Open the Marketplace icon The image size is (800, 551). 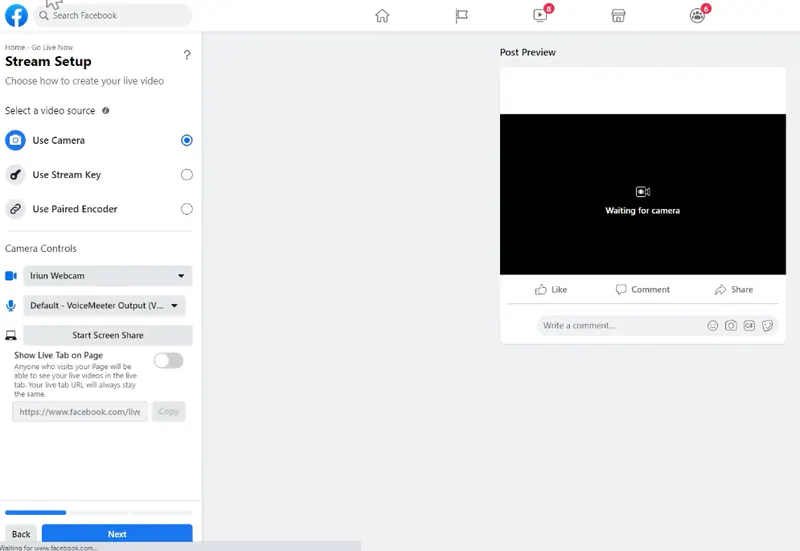[x=618, y=16]
